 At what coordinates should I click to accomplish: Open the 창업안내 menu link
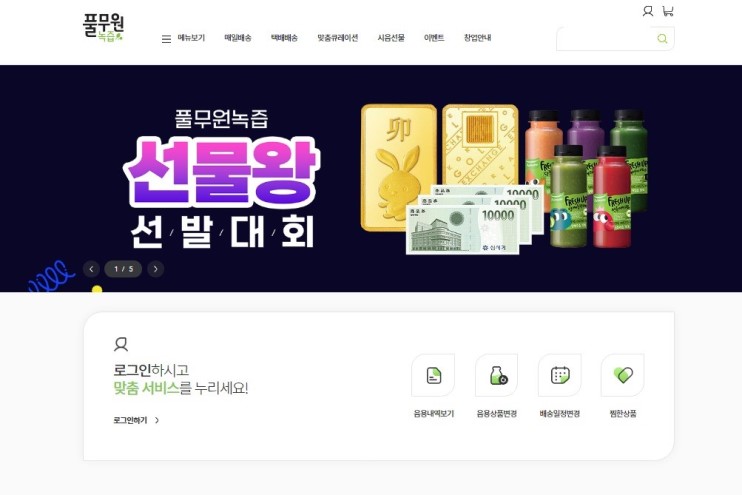coord(477,38)
